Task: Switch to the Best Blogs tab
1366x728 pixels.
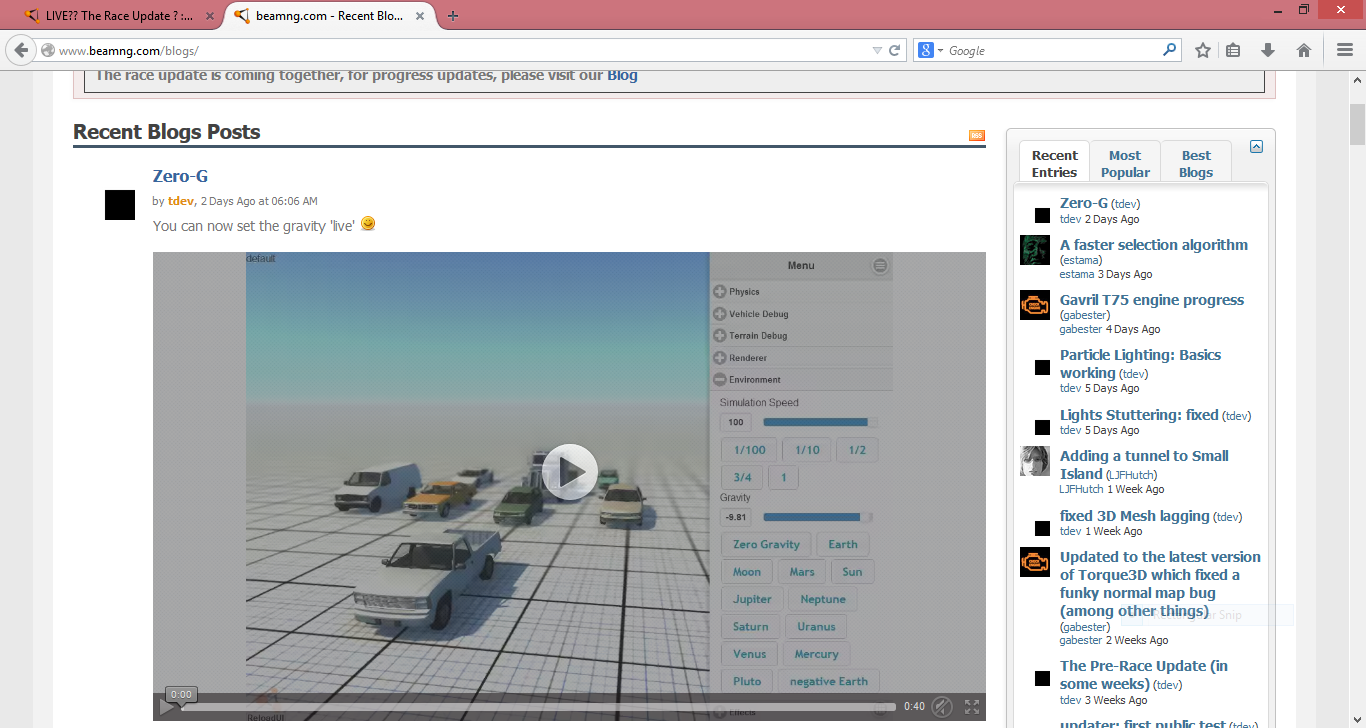Action: click(x=1196, y=164)
